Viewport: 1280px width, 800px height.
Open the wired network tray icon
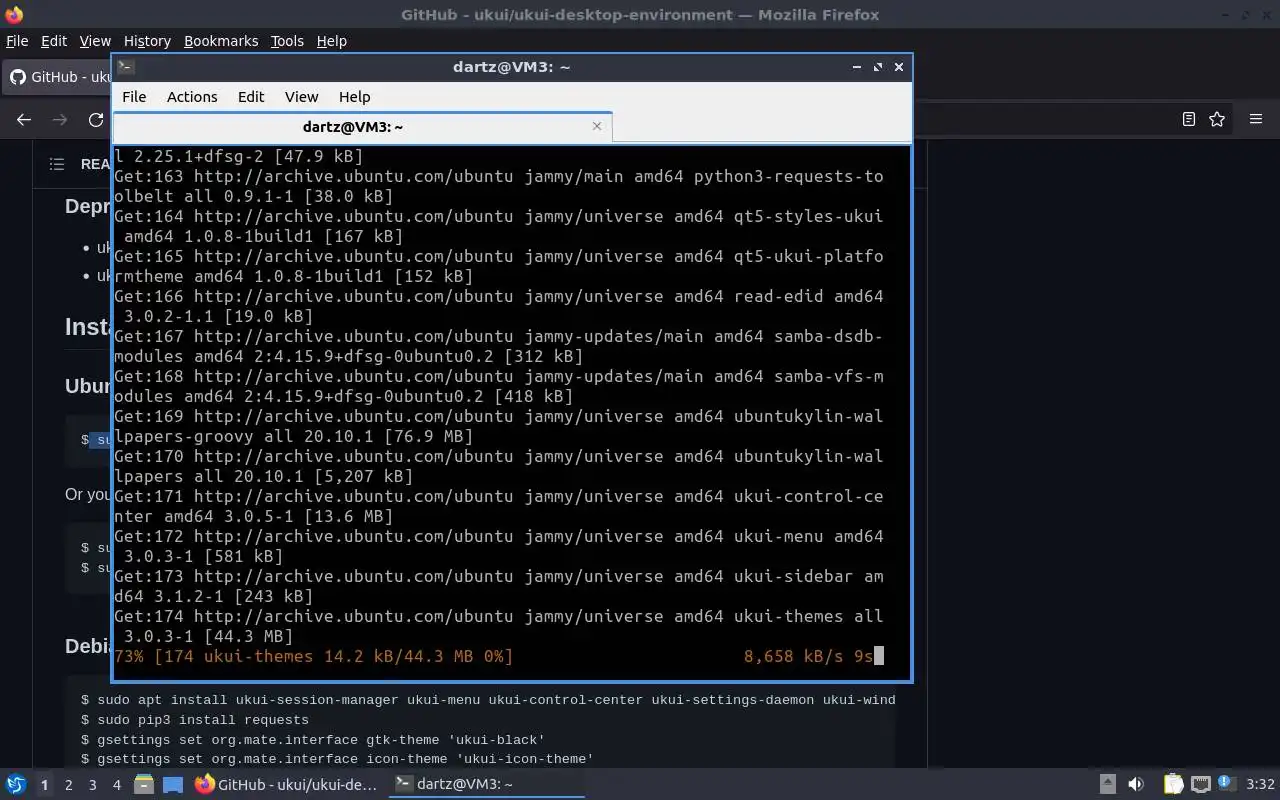1201,784
